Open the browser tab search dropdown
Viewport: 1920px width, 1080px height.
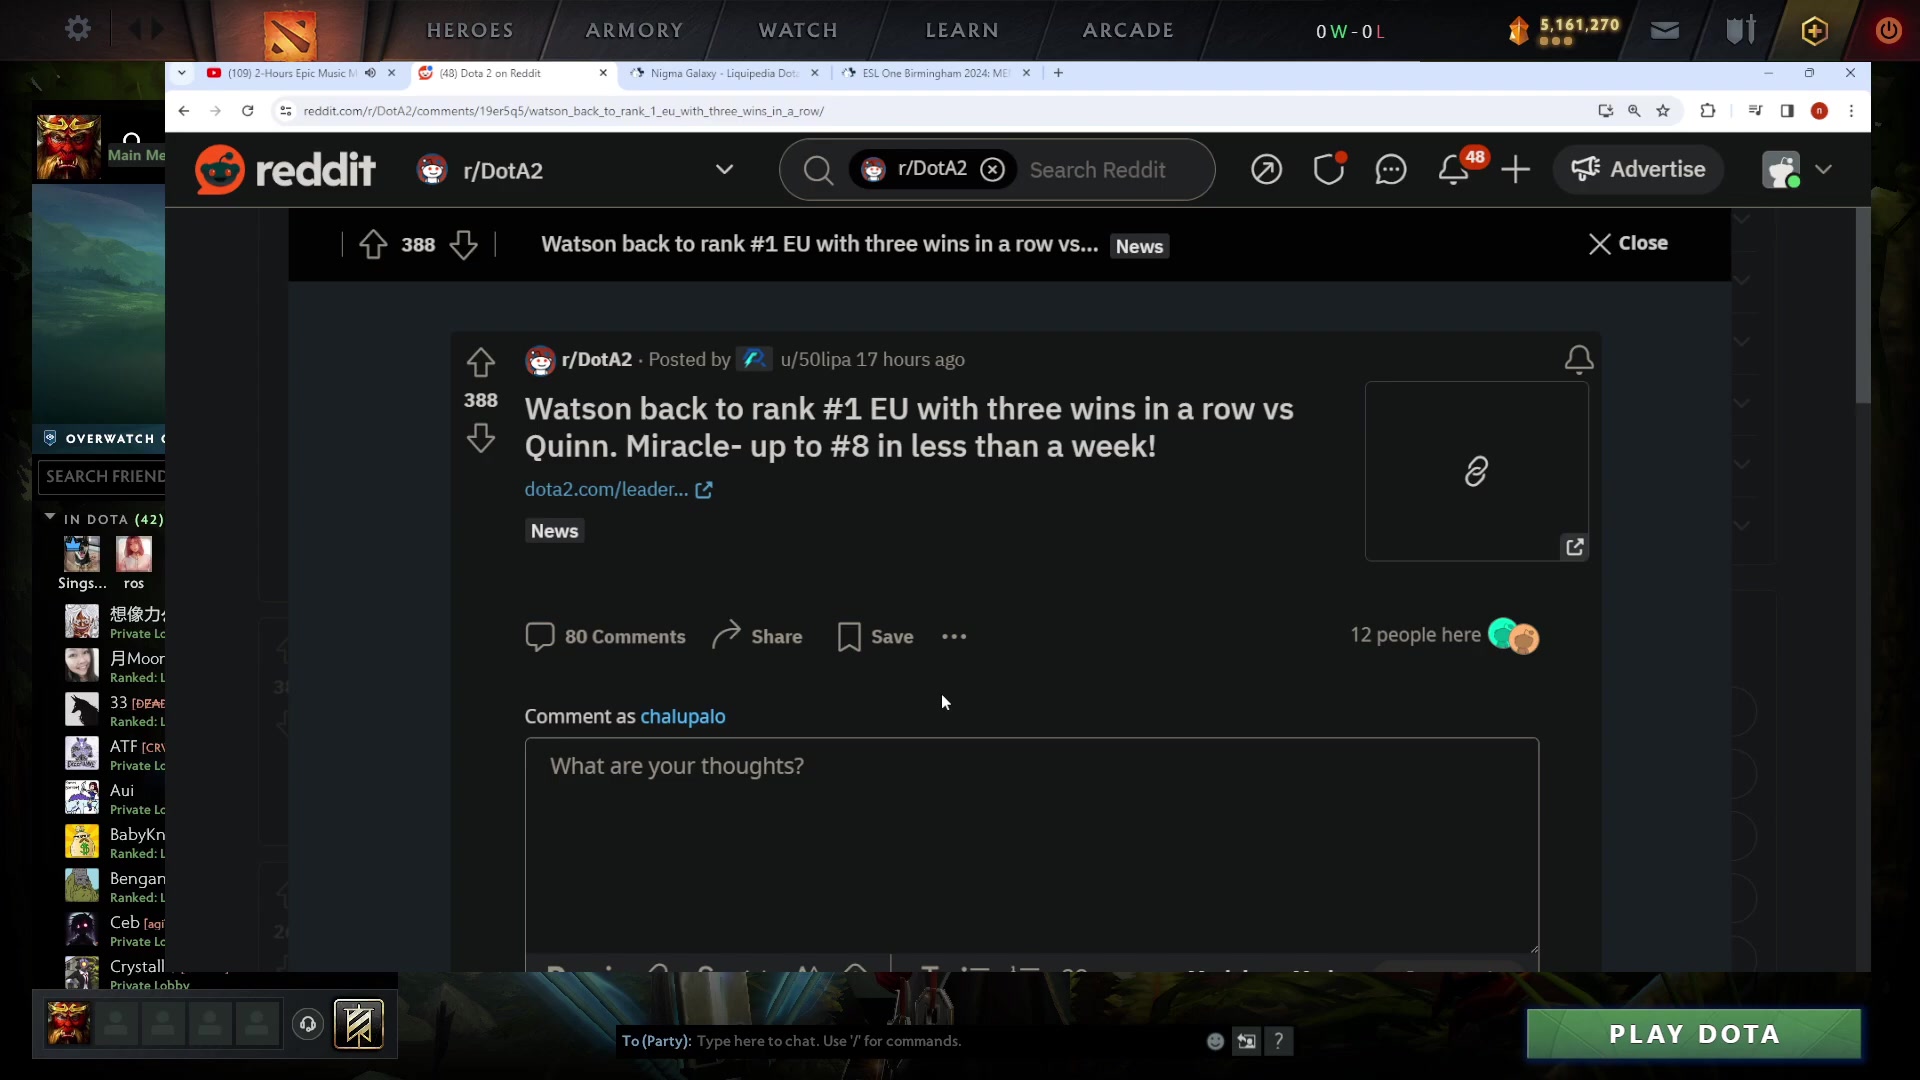pyautogui.click(x=181, y=73)
